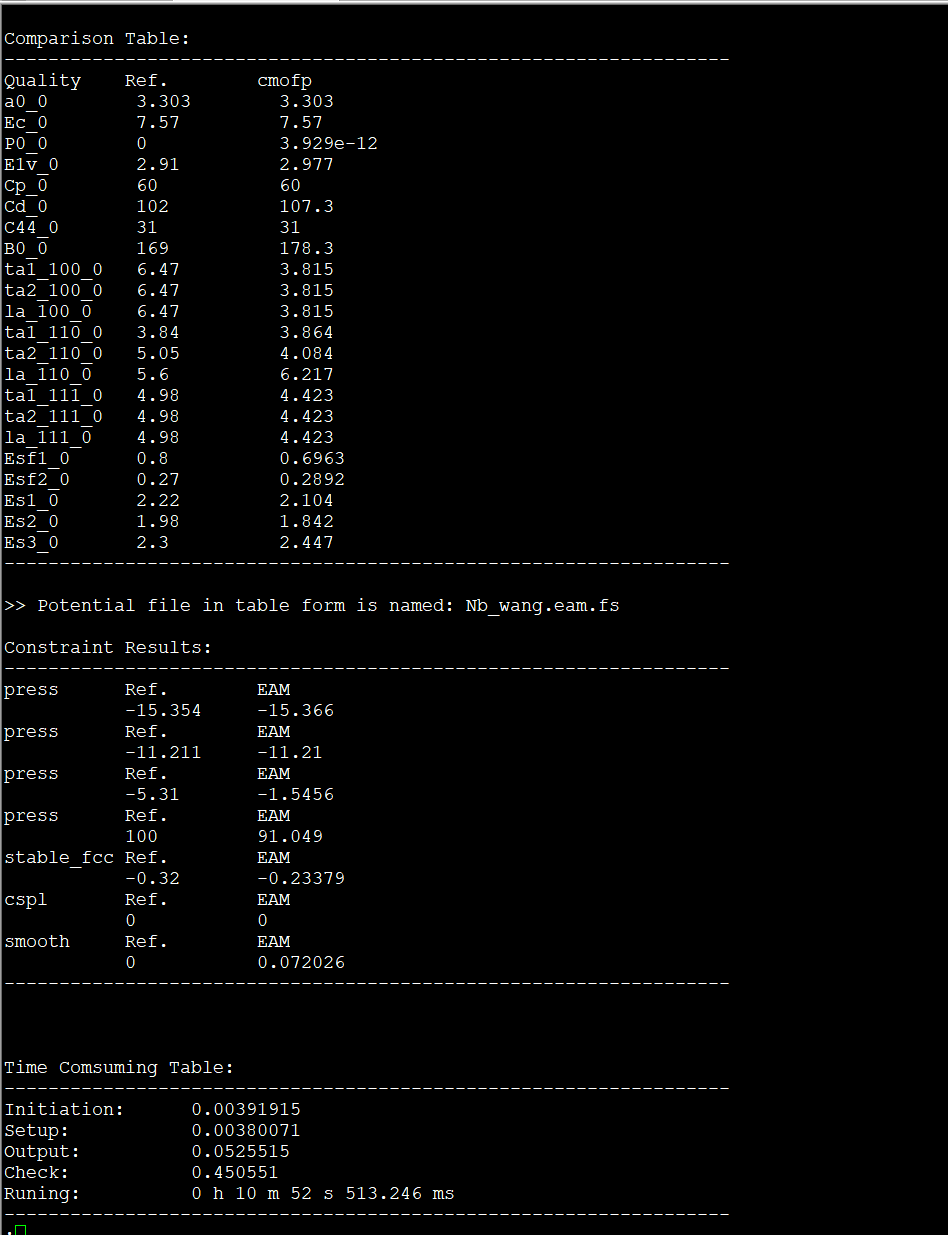Click the "cmofp" column header
This screenshot has height=1235, width=948.
coord(285,81)
